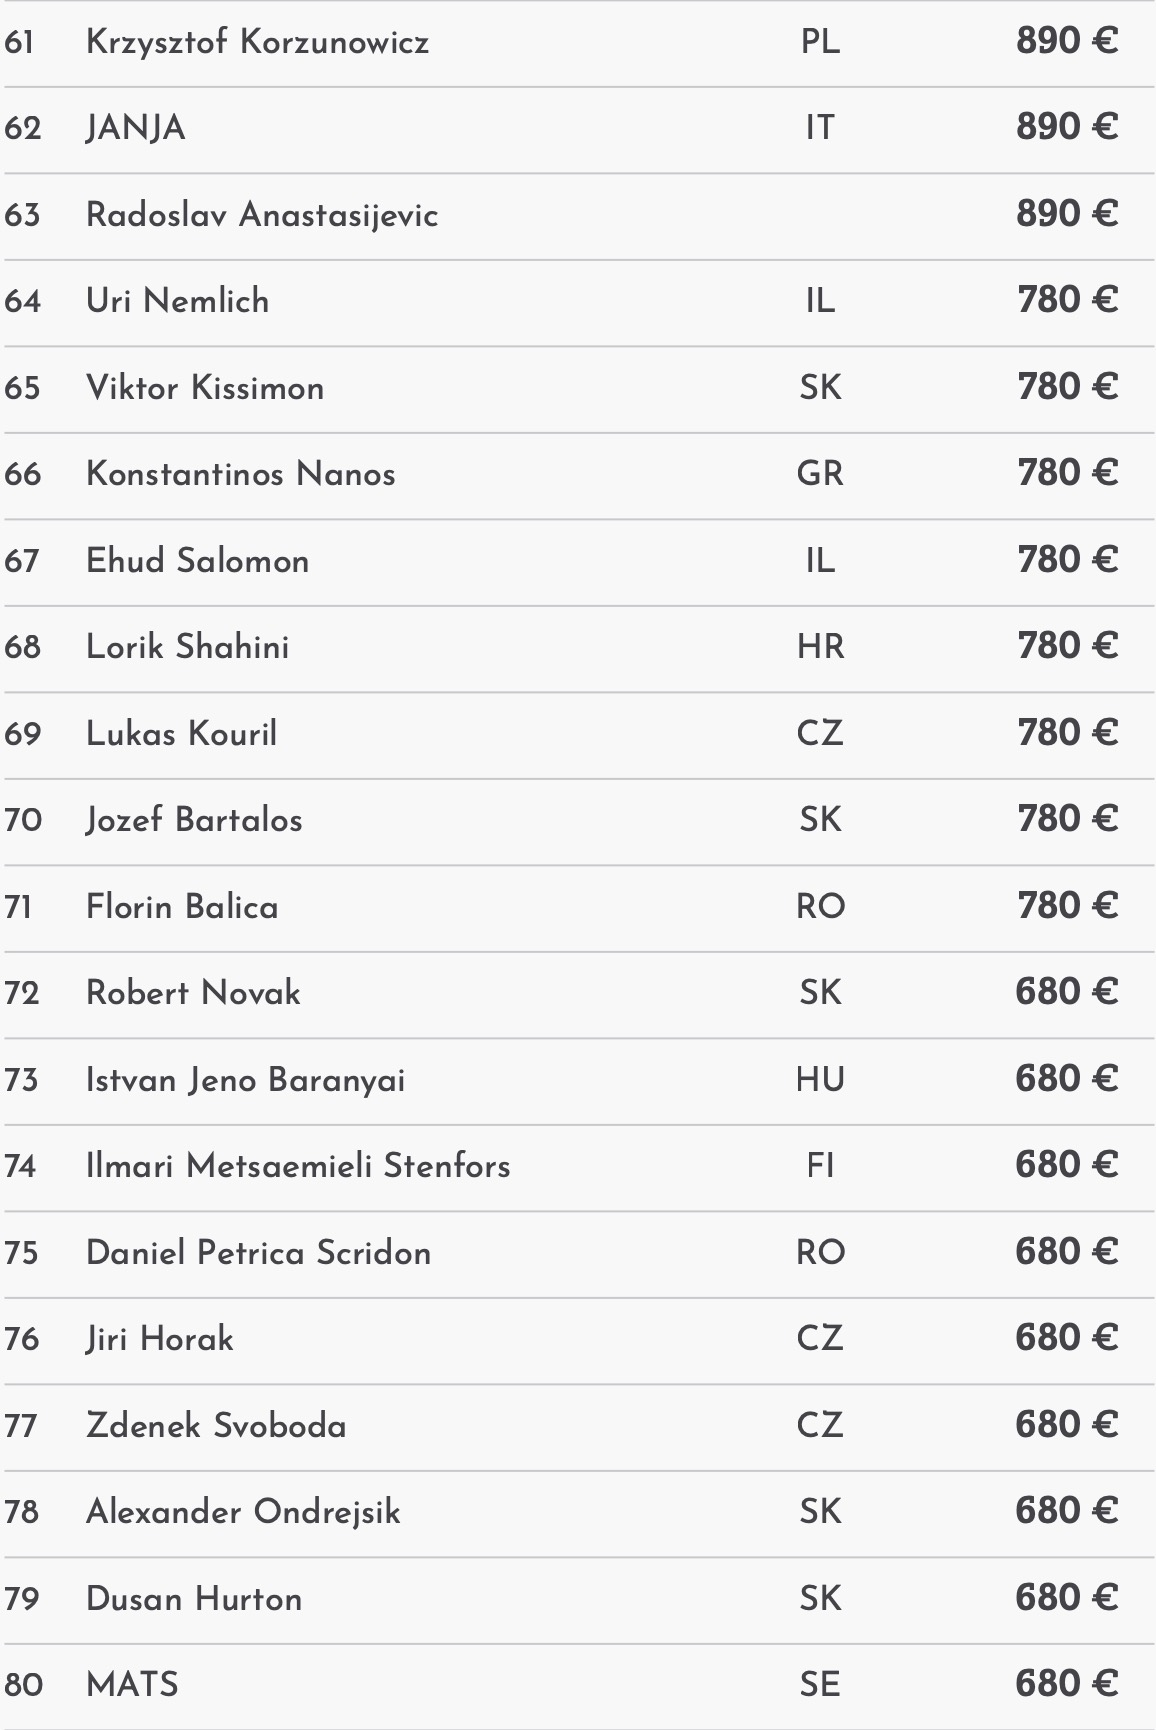
Task: Click Lukas Kouril's 780 € prize
Action: point(1066,733)
